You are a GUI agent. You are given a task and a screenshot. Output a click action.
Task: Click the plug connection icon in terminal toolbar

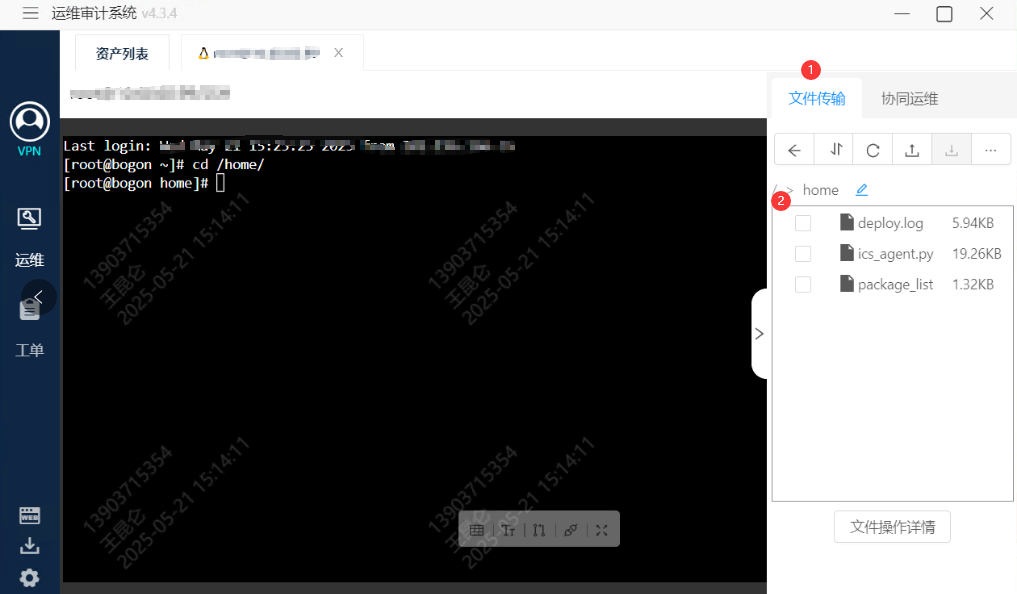570,530
